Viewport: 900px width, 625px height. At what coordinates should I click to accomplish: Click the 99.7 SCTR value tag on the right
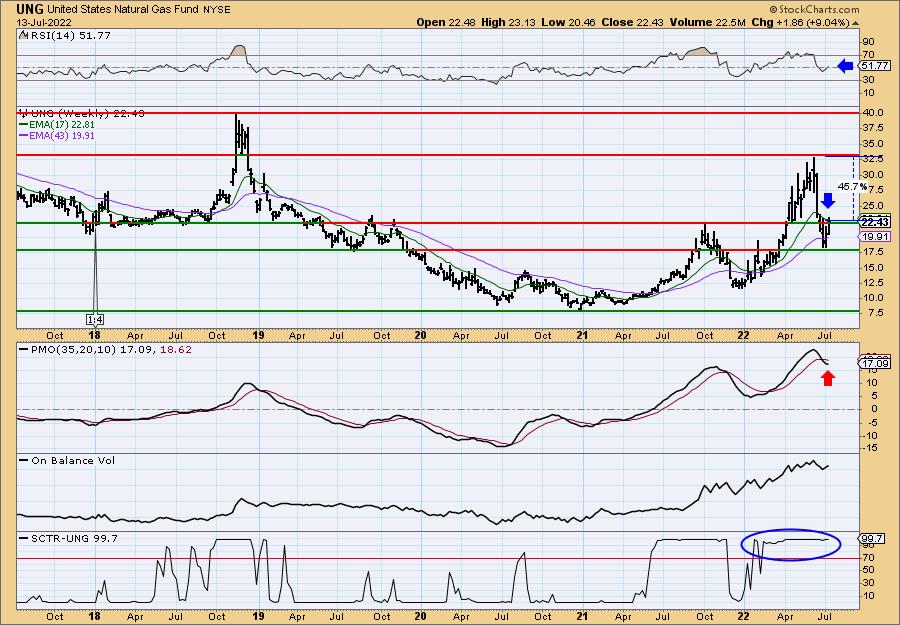click(x=872, y=539)
